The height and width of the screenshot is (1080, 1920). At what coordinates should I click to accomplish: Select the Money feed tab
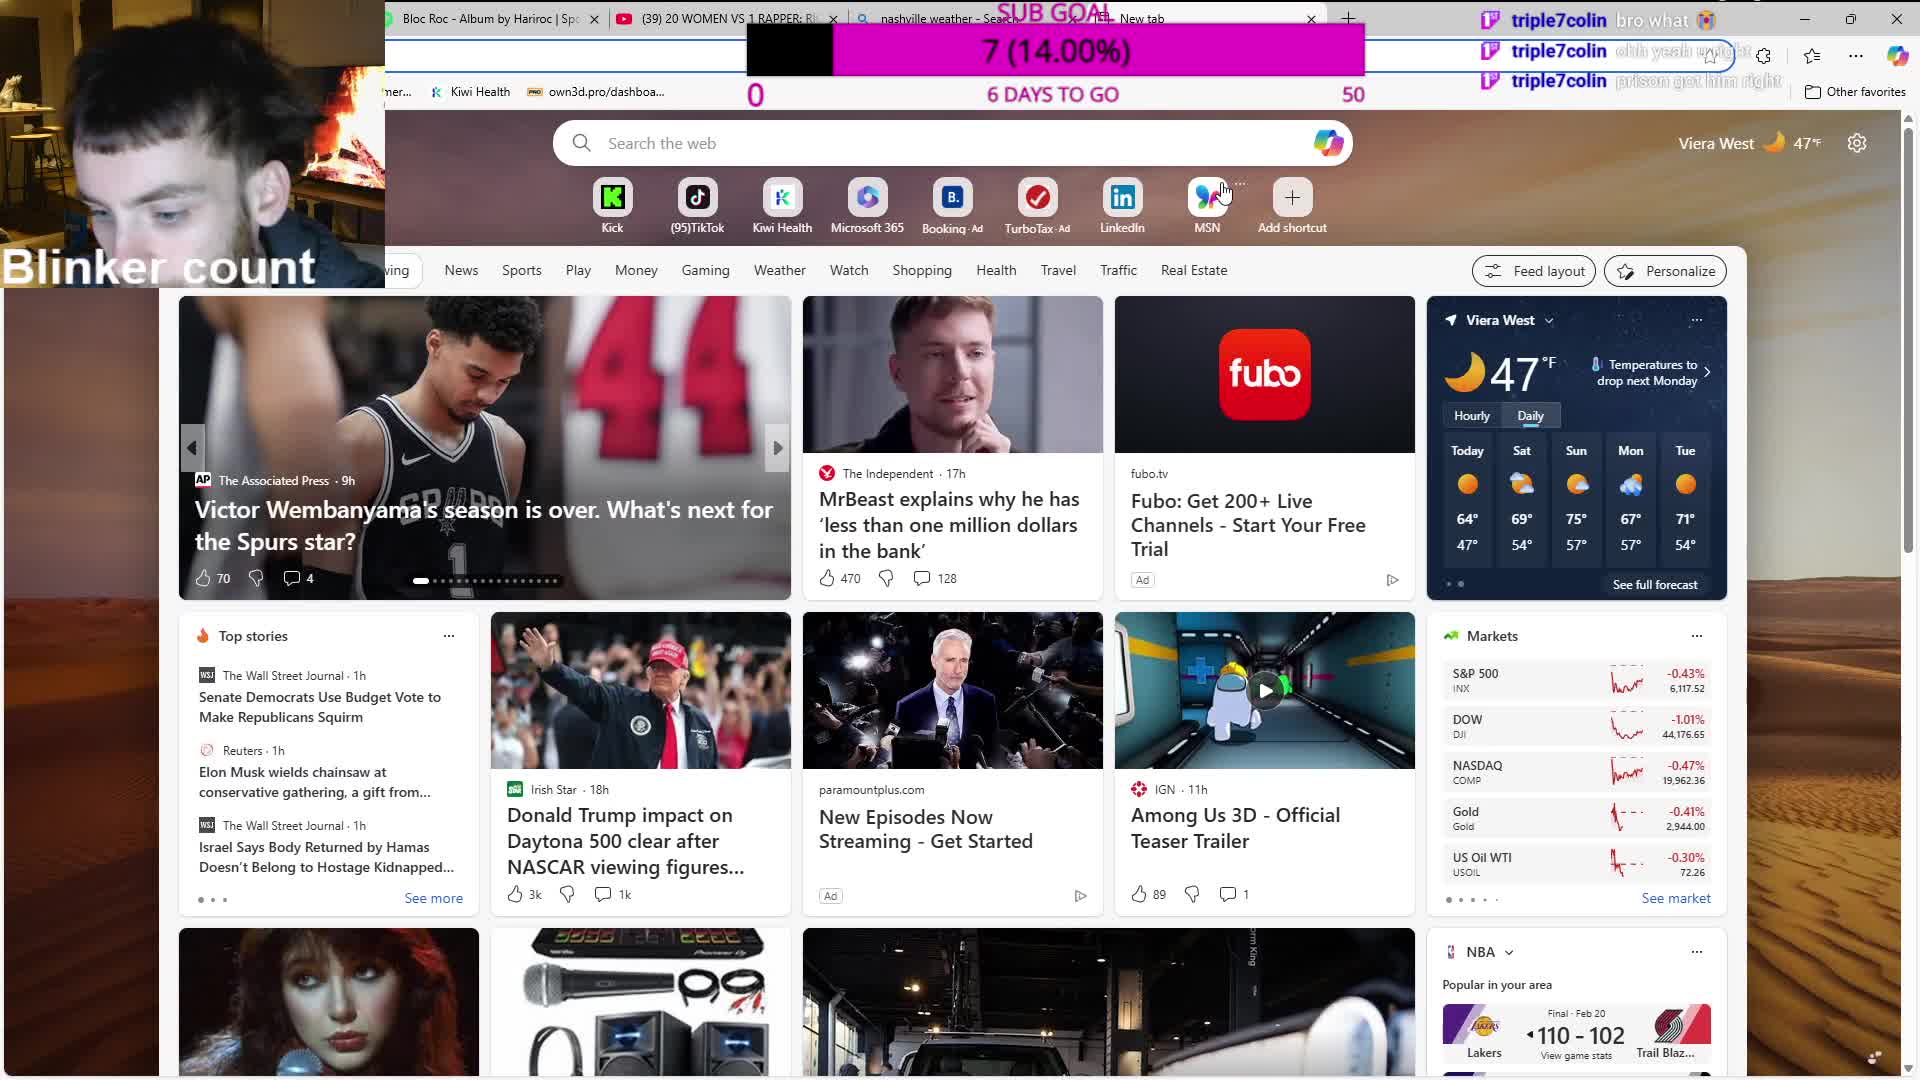point(636,270)
